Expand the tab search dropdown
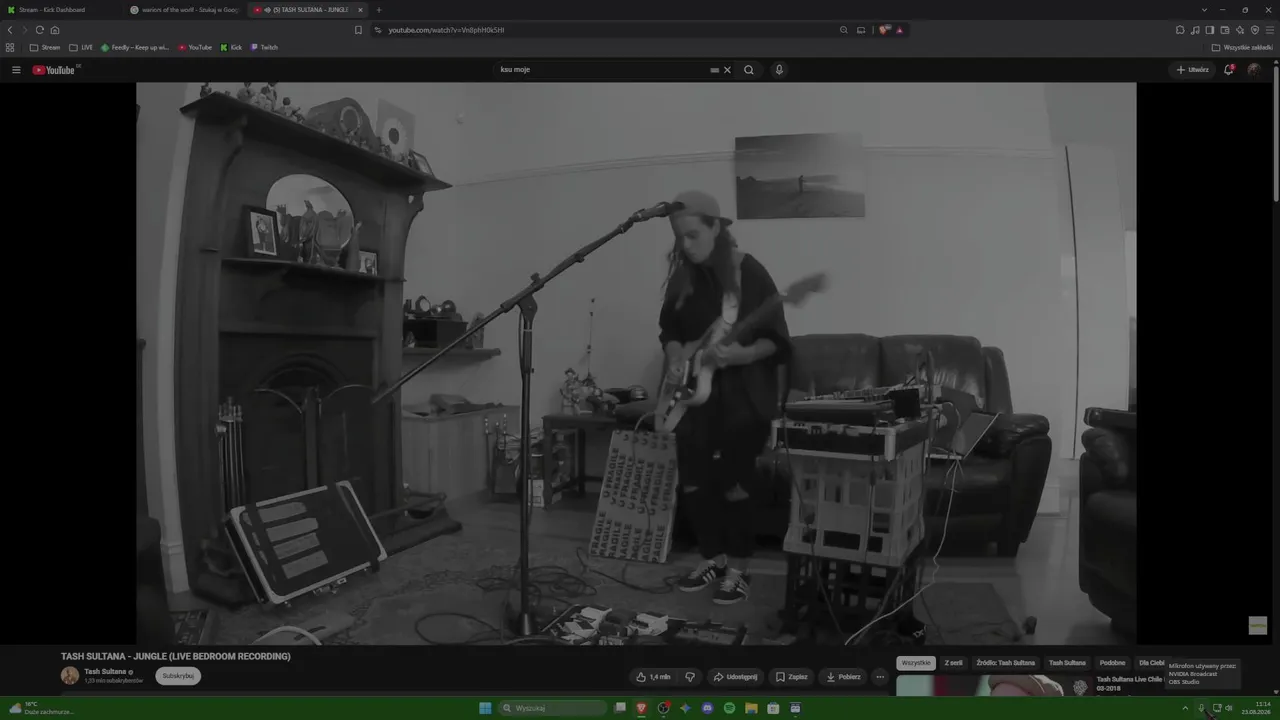This screenshot has width=1280, height=720. 1204,10
